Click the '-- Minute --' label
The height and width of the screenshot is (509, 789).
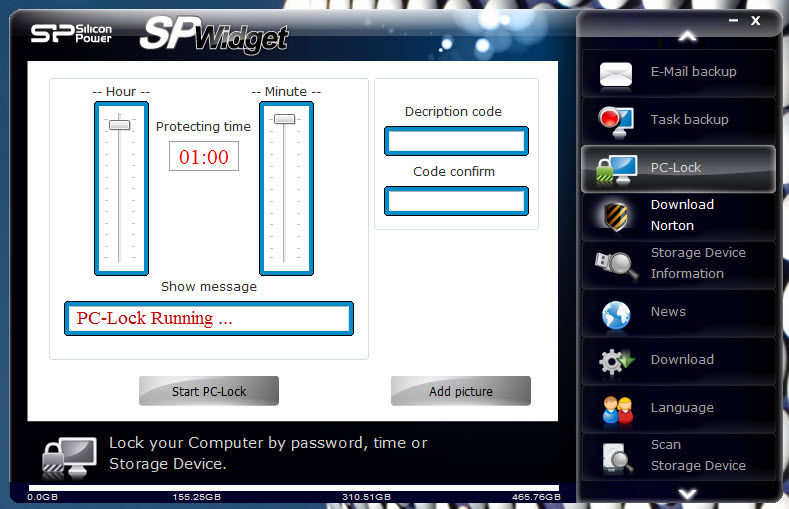tap(286, 92)
